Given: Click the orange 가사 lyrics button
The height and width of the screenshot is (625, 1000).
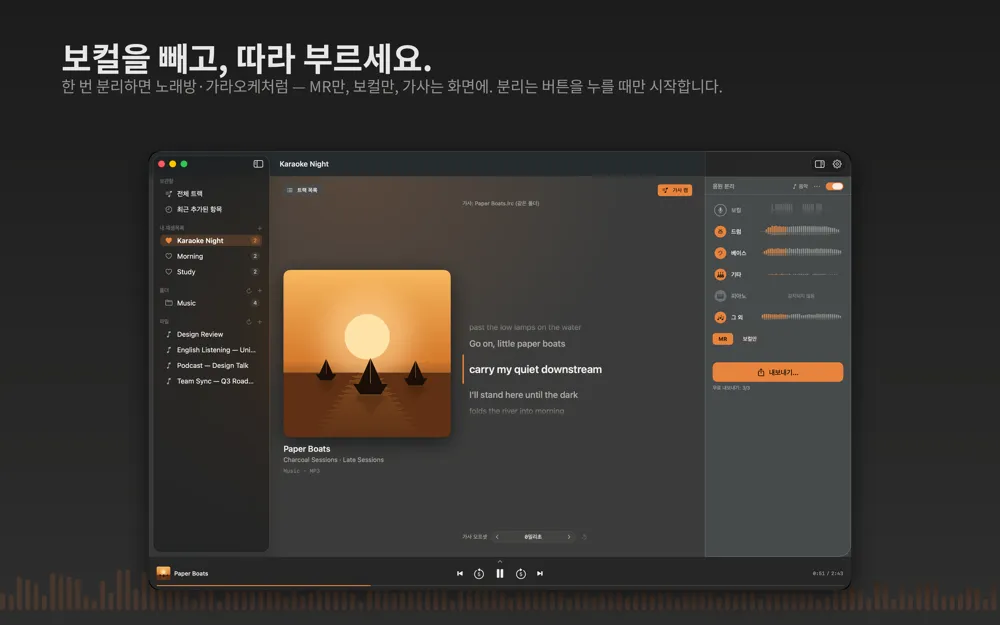Looking at the screenshot, I should [x=675, y=190].
